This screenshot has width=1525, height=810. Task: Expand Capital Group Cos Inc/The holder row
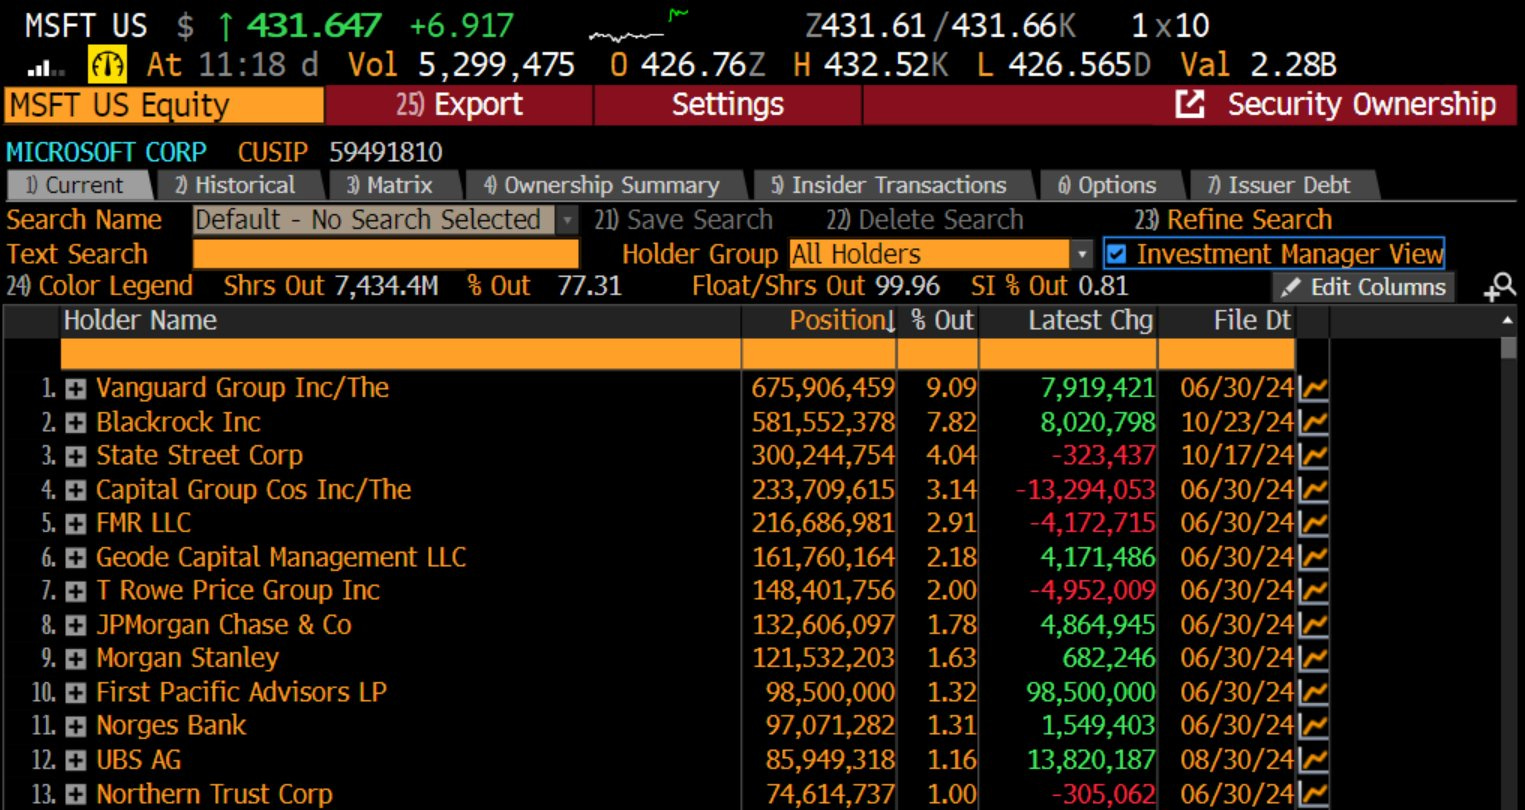tap(75, 491)
